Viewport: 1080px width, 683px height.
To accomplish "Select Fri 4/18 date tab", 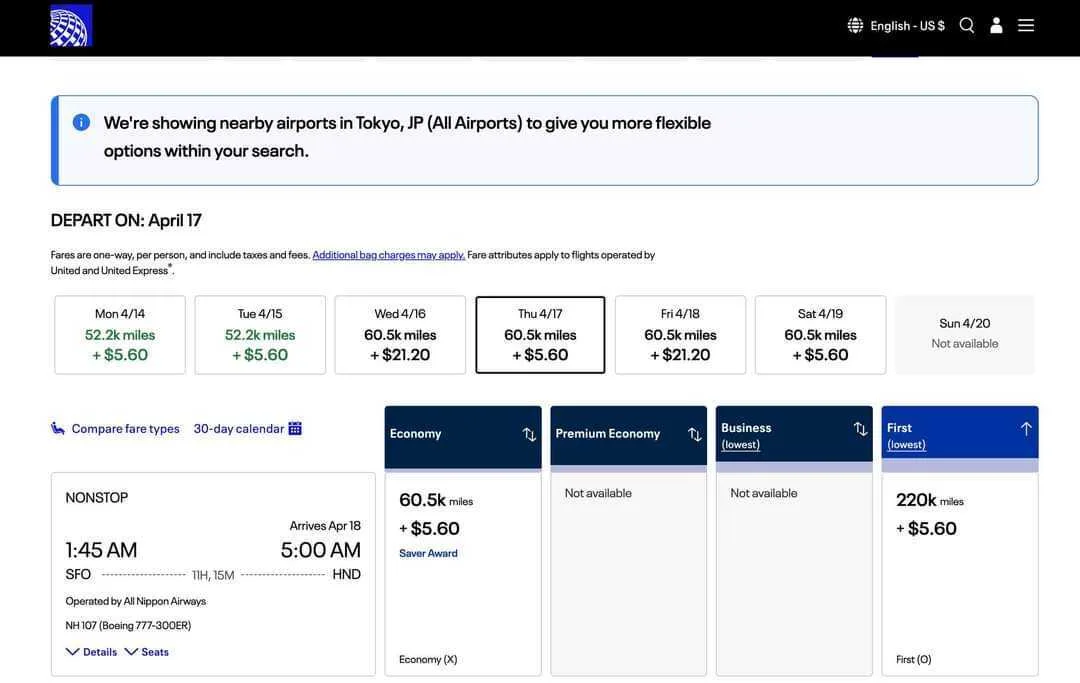I will [680, 335].
